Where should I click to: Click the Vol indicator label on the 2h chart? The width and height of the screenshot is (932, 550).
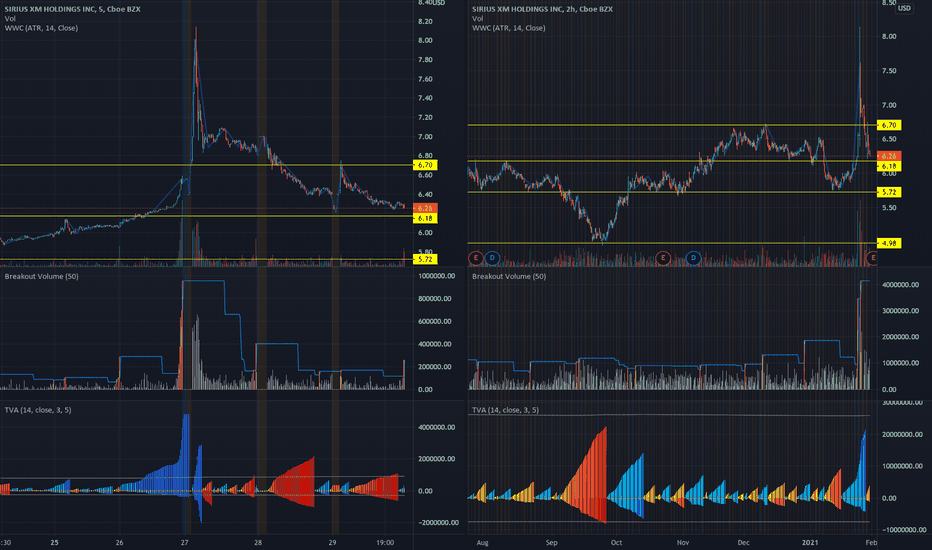478,18
